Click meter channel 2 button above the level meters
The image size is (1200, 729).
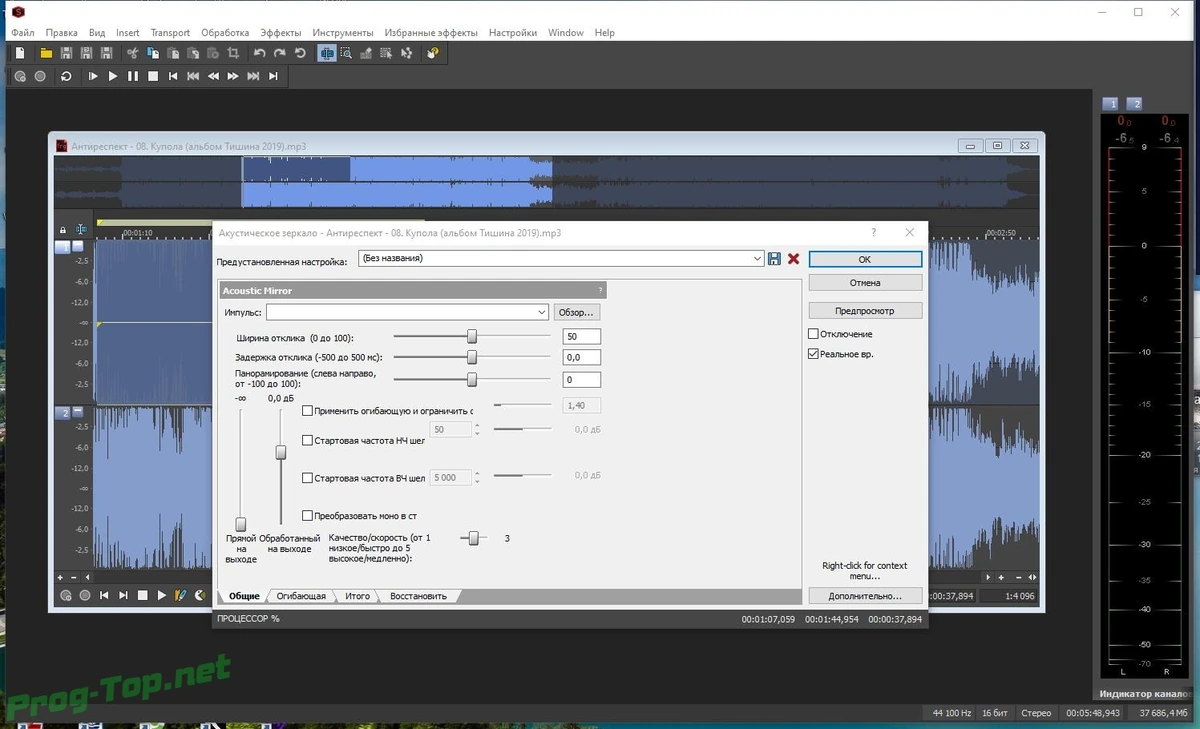[1134, 103]
